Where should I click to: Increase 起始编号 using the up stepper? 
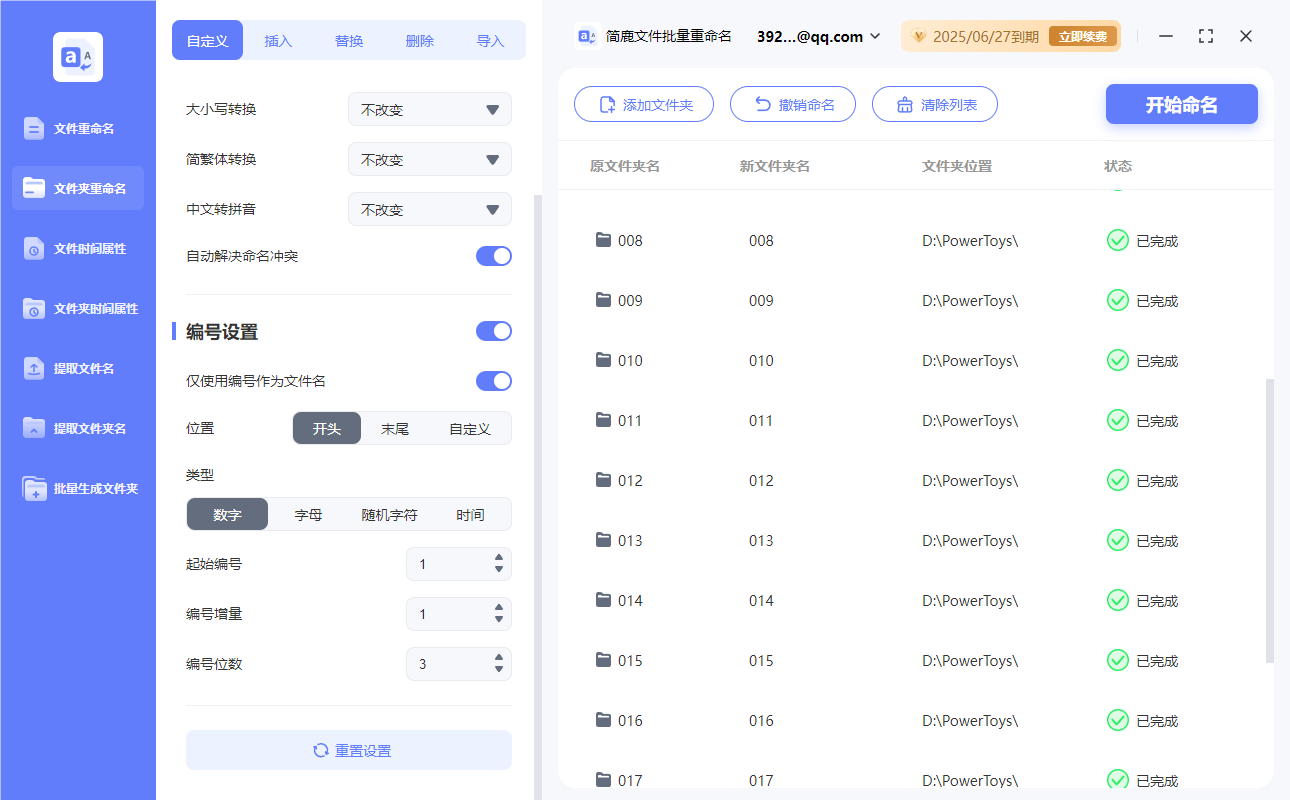[x=497, y=558]
